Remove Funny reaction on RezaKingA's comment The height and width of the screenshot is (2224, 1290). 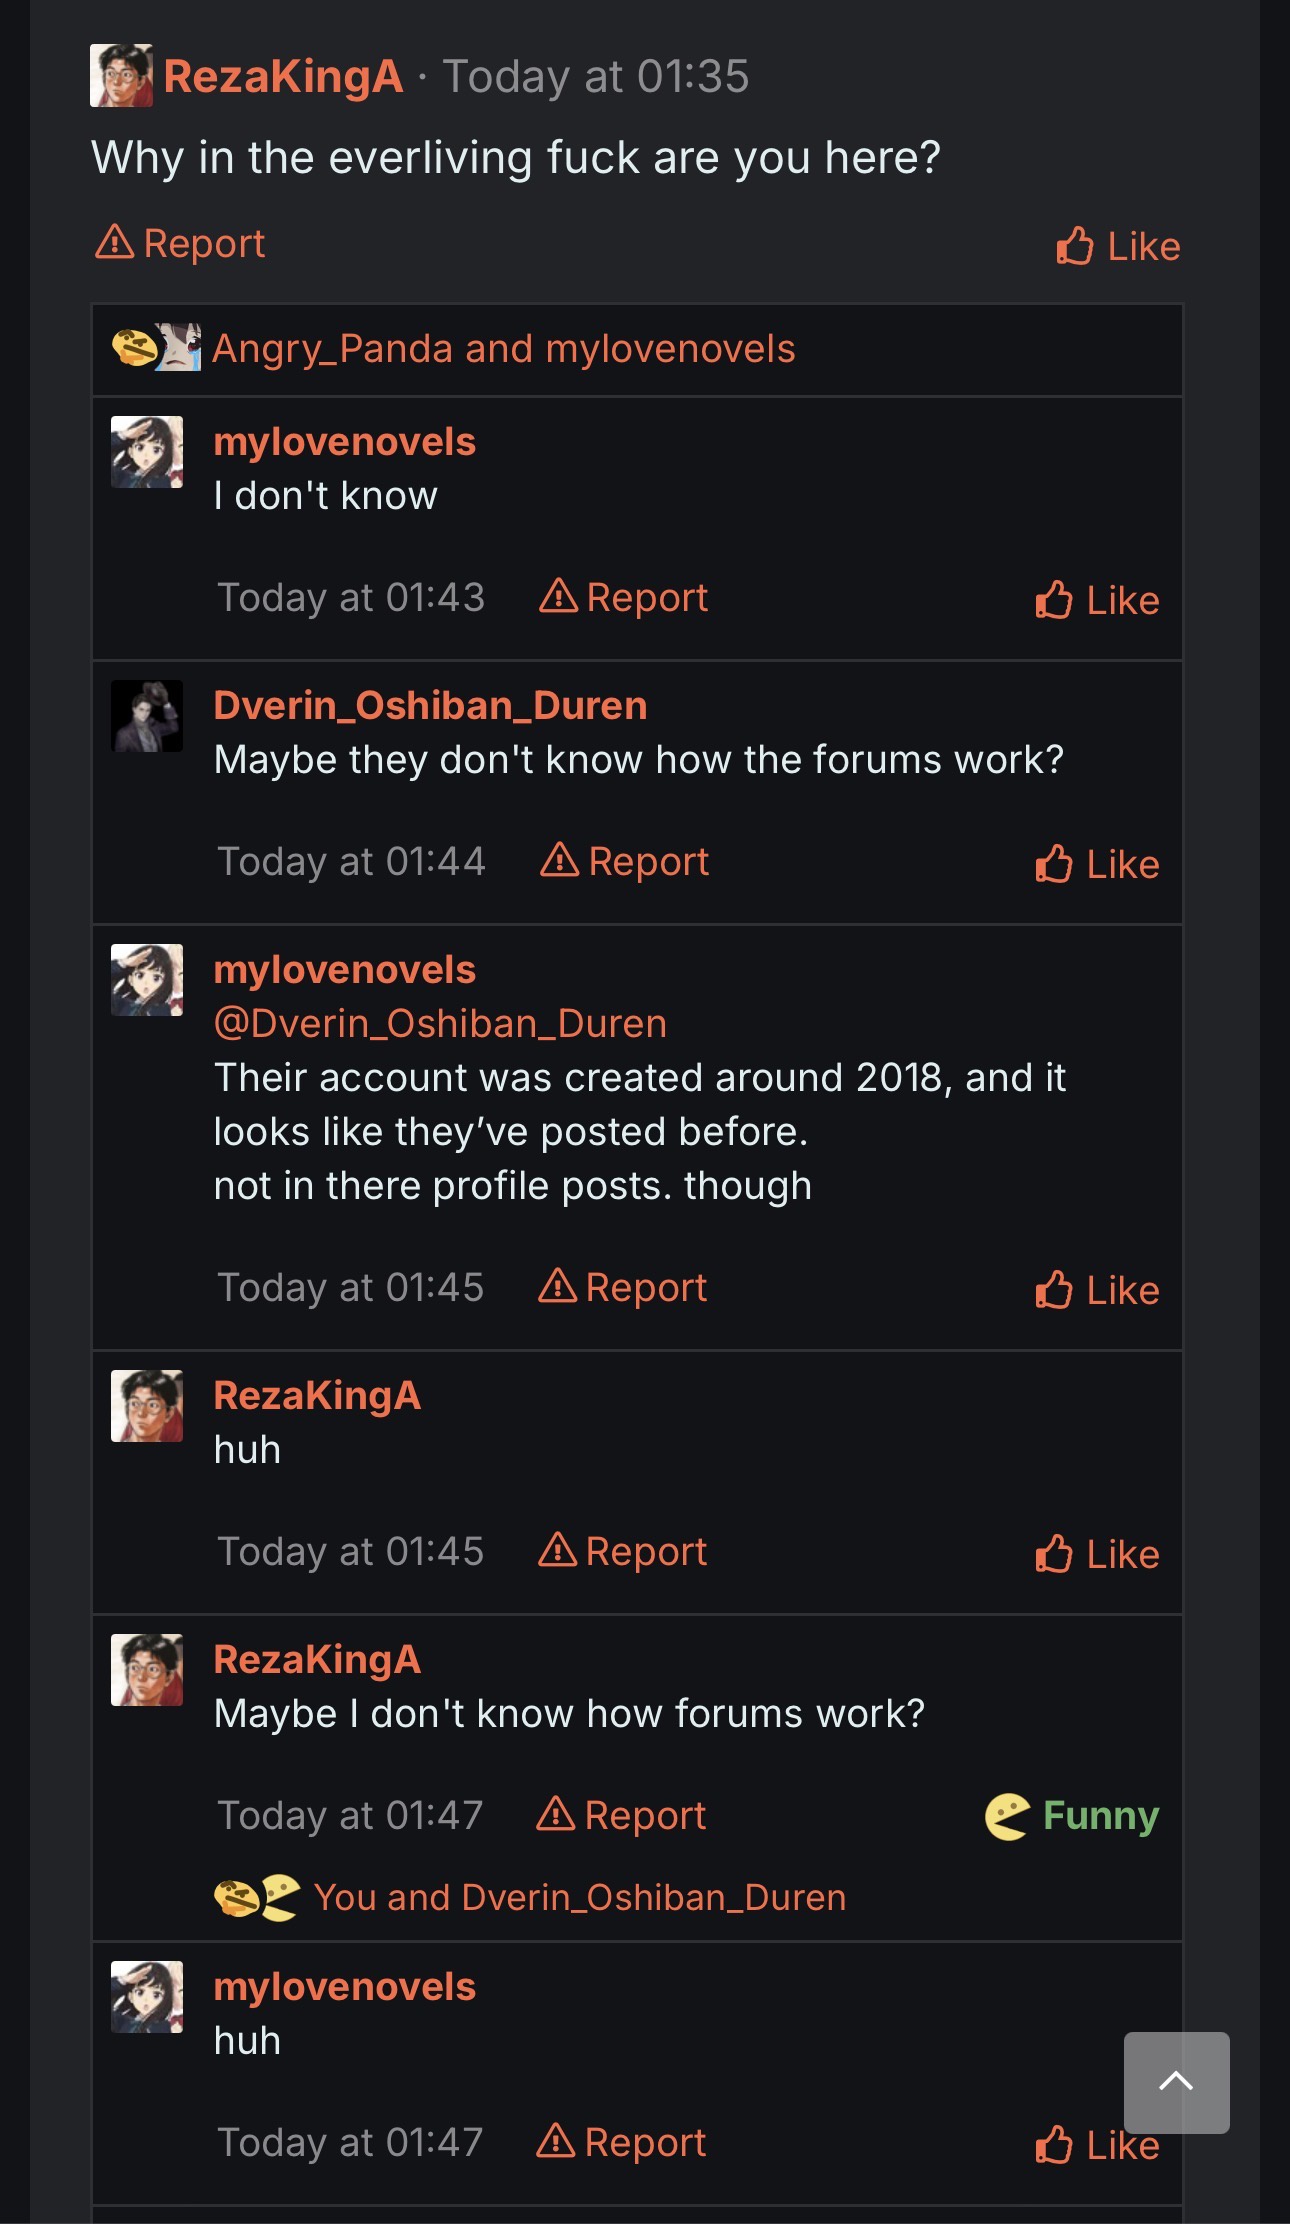[1072, 1815]
